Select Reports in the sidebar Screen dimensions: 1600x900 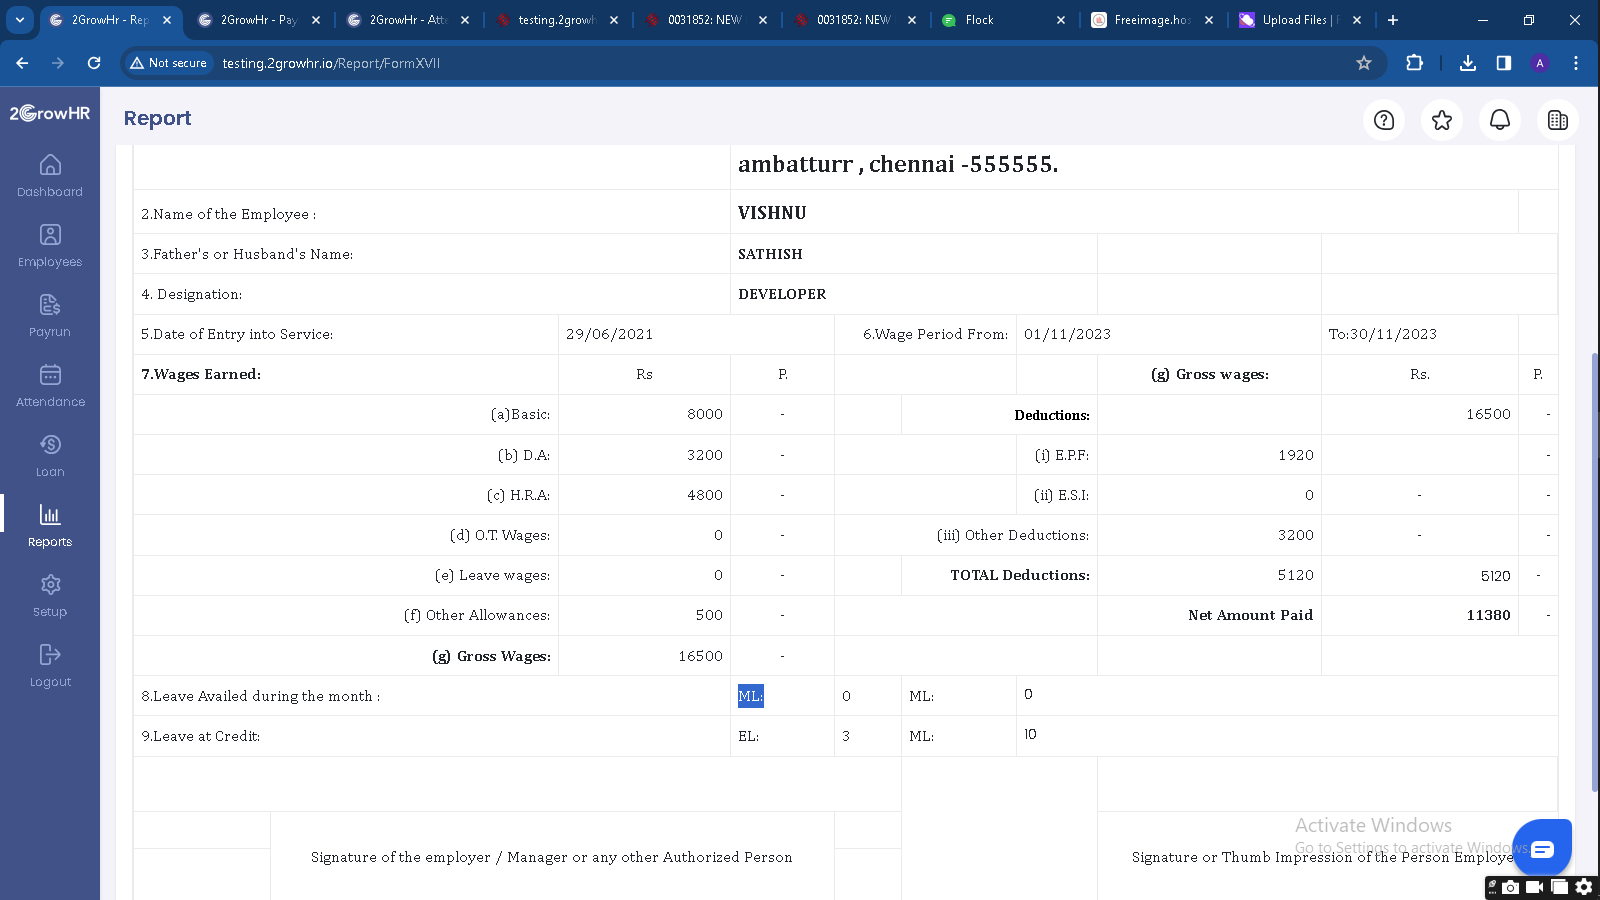(50, 526)
